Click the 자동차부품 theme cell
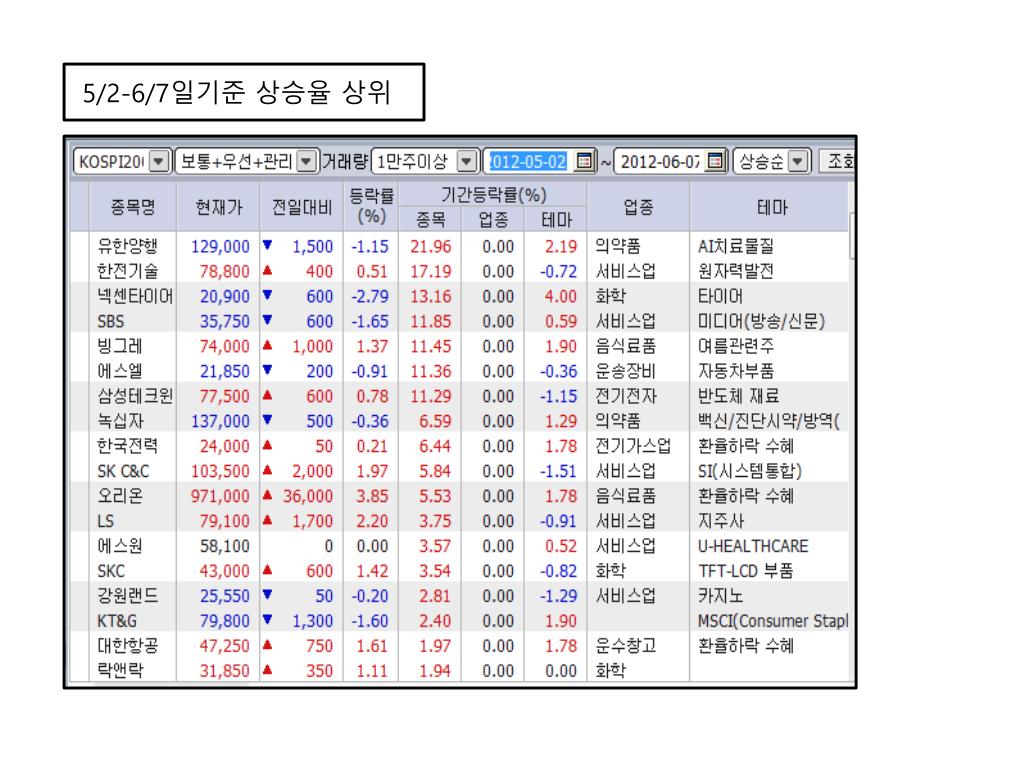This screenshot has width=1024, height=768. click(x=735, y=371)
